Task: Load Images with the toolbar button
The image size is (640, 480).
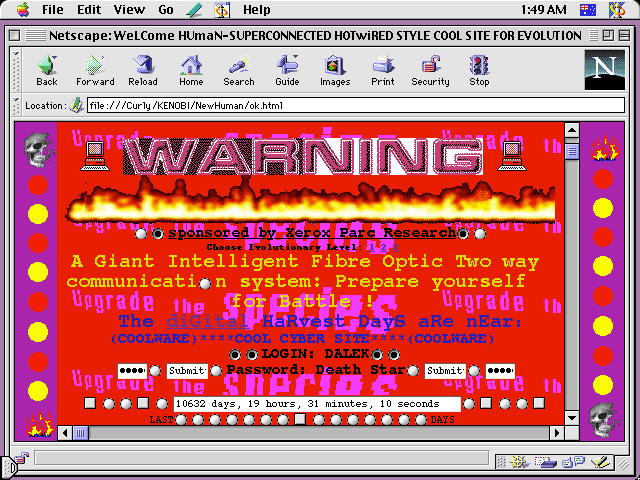Action: click(x=335, y=70)
